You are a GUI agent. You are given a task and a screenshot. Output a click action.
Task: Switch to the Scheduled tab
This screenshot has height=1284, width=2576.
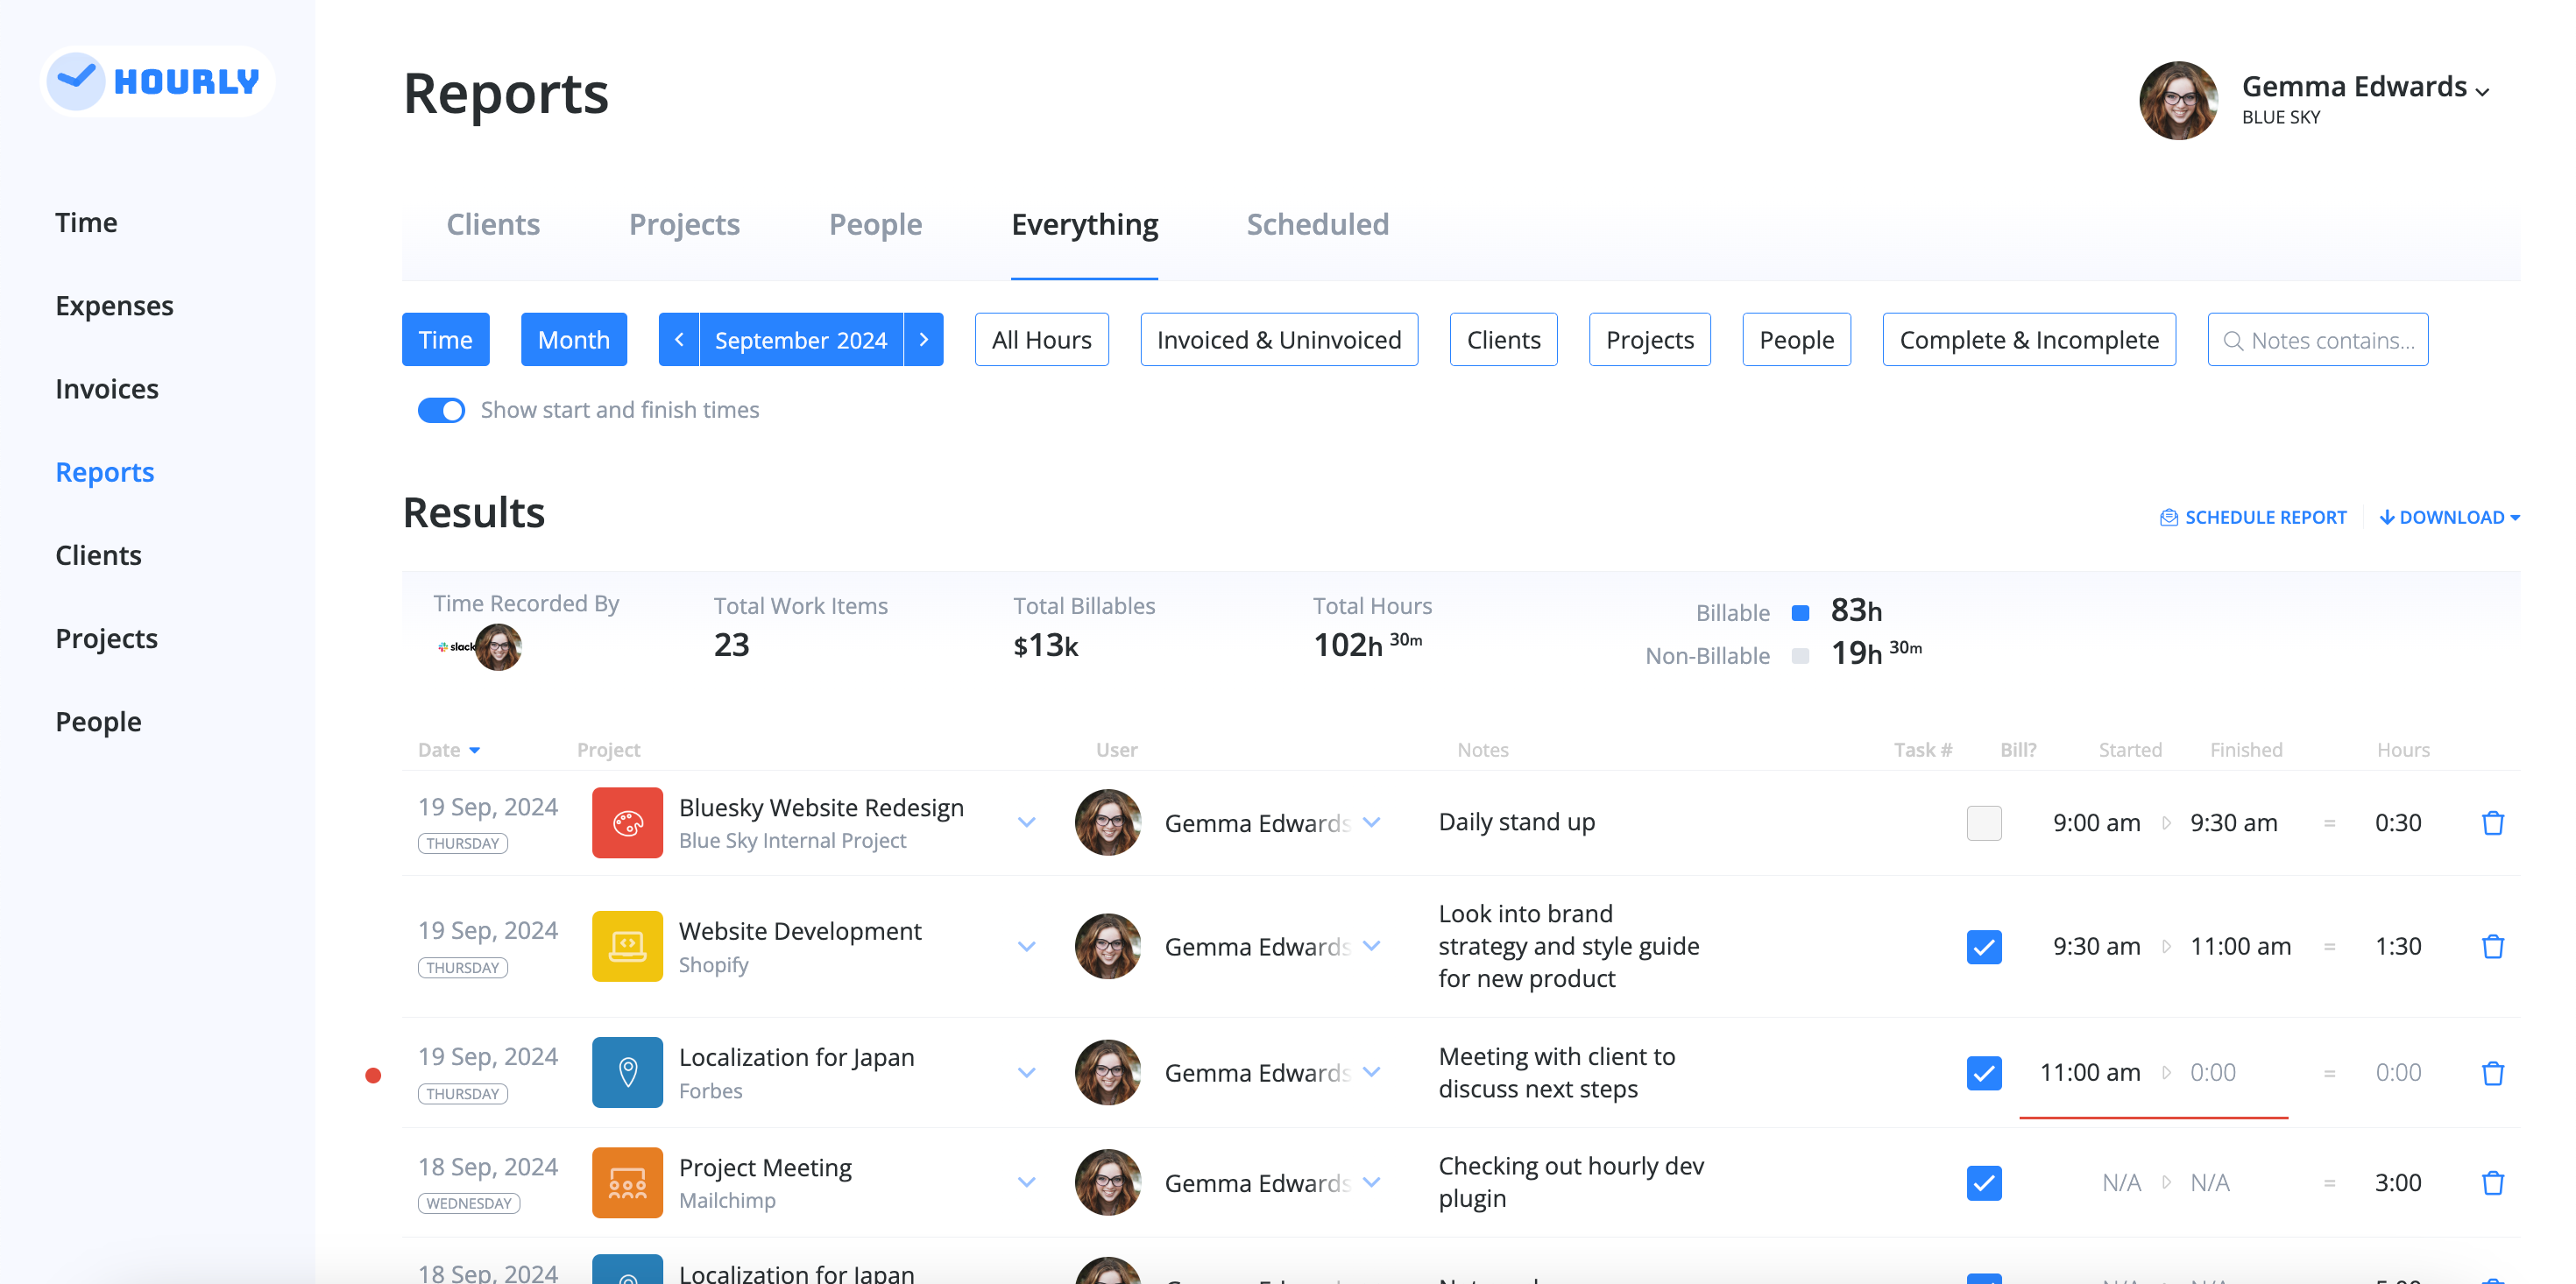1317,224
